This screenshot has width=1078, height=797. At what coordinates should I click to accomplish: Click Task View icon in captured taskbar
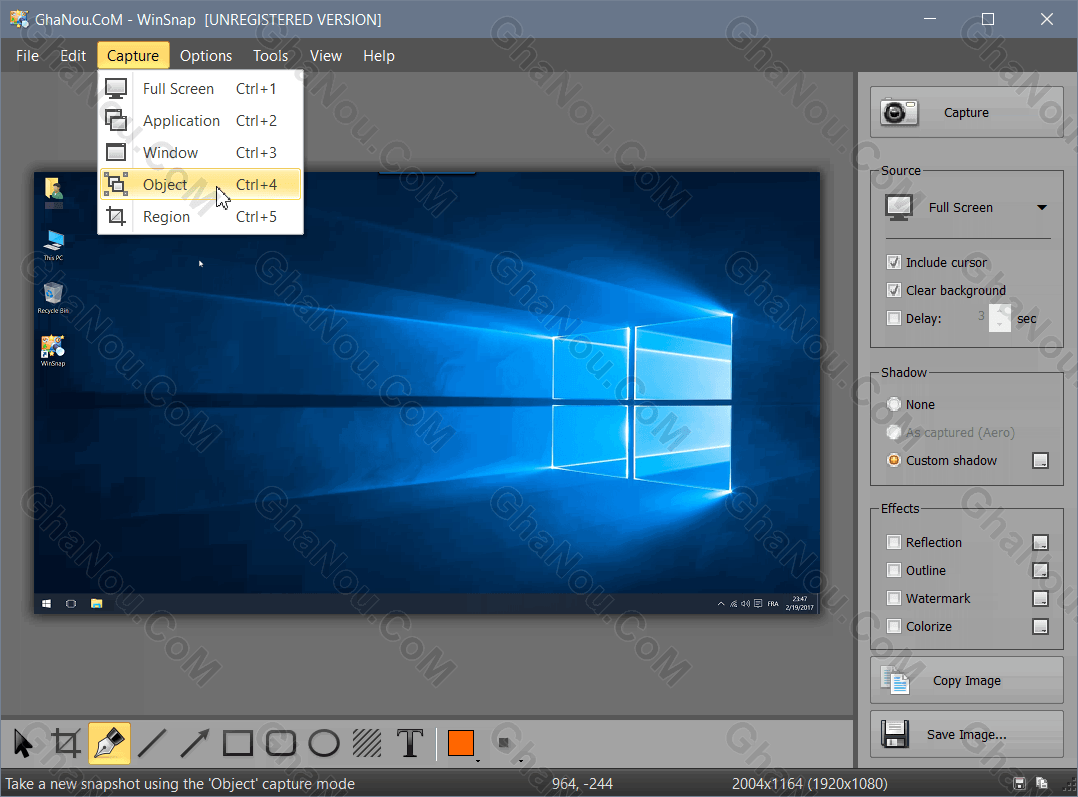click(71, 604)
